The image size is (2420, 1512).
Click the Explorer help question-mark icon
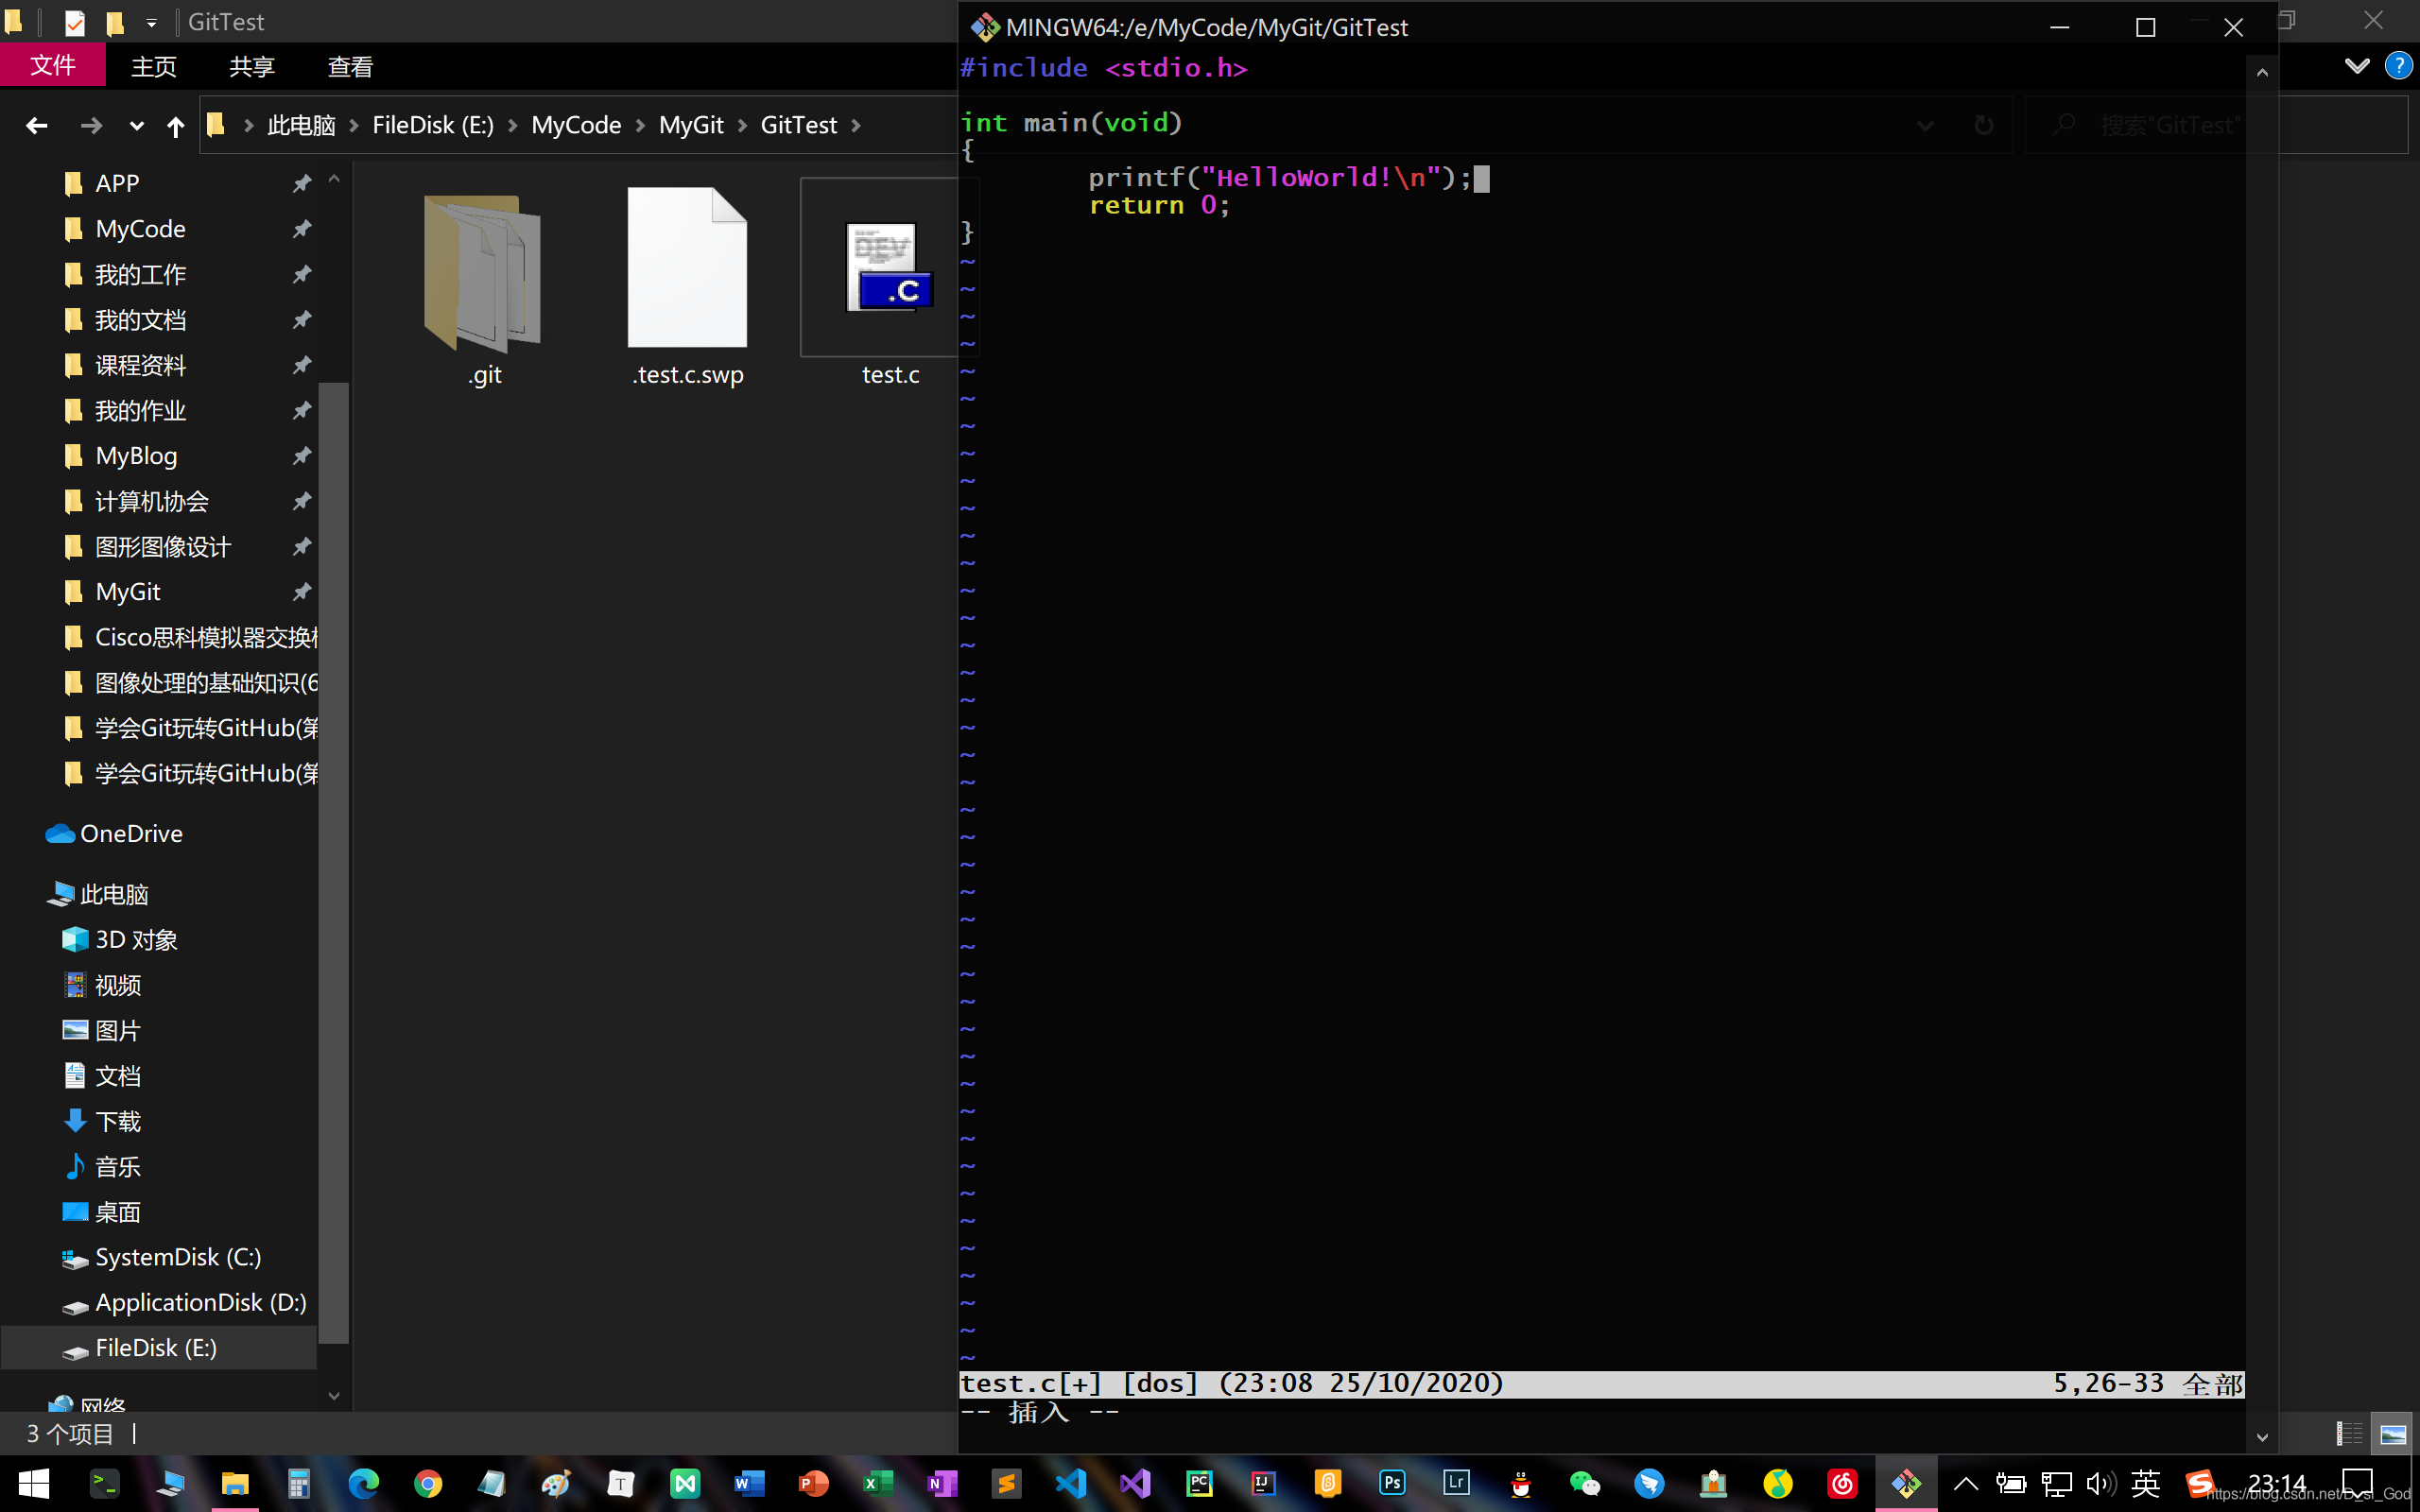pos(2398,66)
